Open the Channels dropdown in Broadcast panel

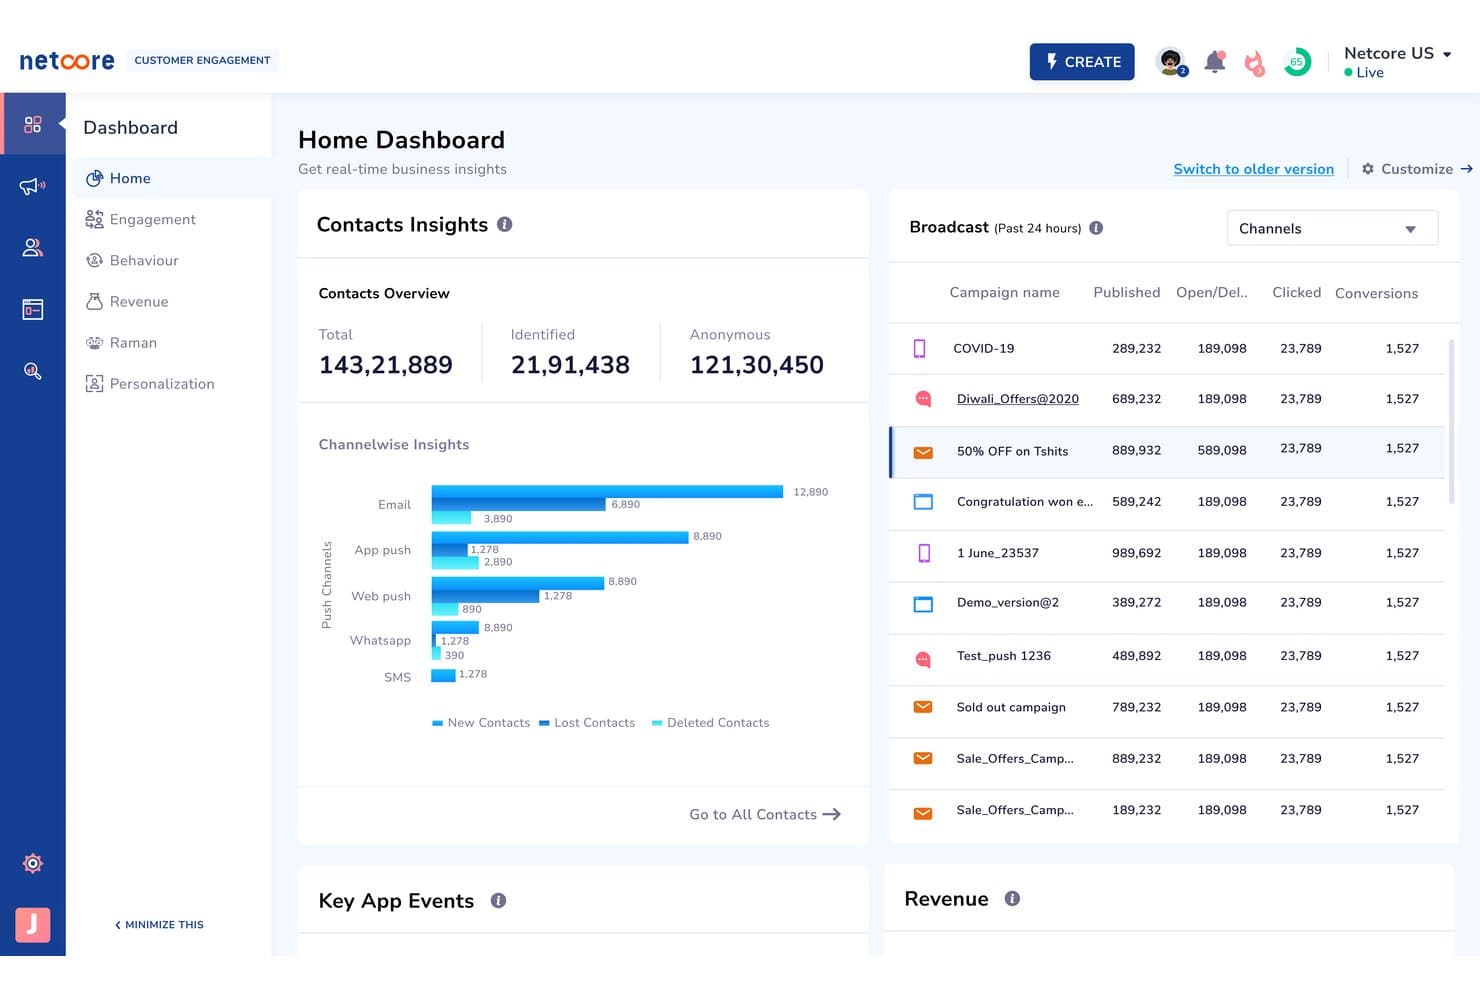tap(1332, 228)
